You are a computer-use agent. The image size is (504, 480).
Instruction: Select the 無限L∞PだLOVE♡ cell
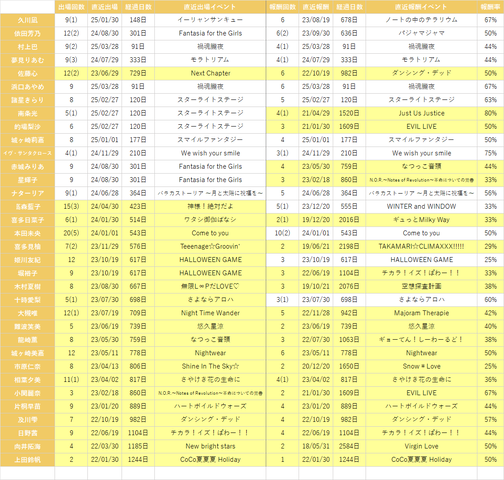pos(210,286)
